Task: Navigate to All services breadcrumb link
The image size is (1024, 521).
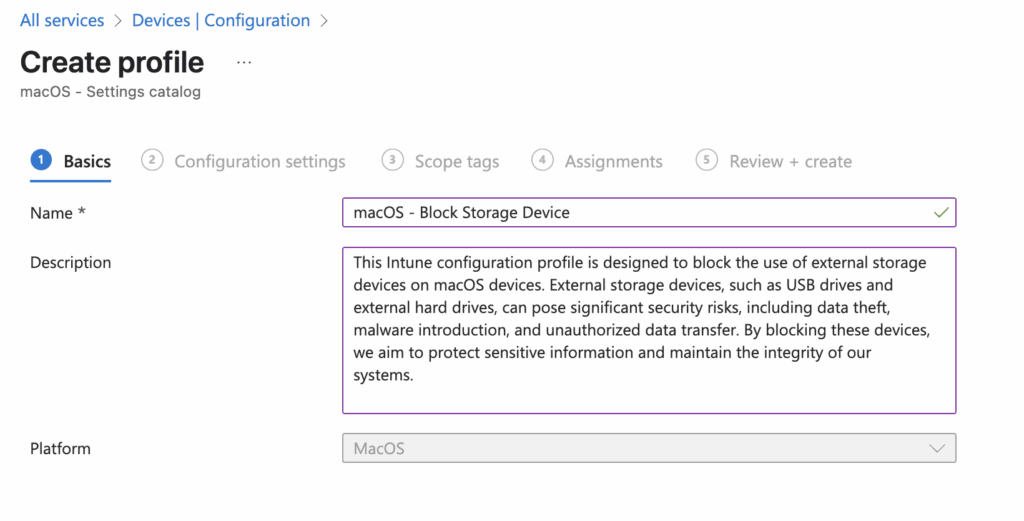Action: (62, 20)
